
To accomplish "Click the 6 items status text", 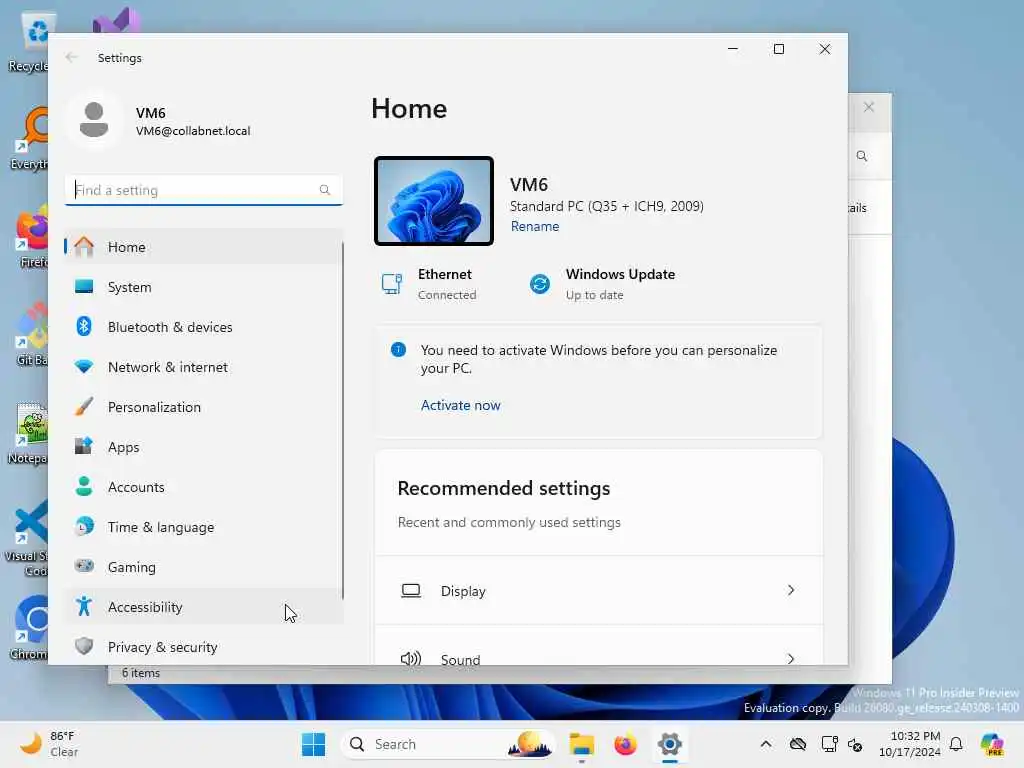I will click(140, 673).
